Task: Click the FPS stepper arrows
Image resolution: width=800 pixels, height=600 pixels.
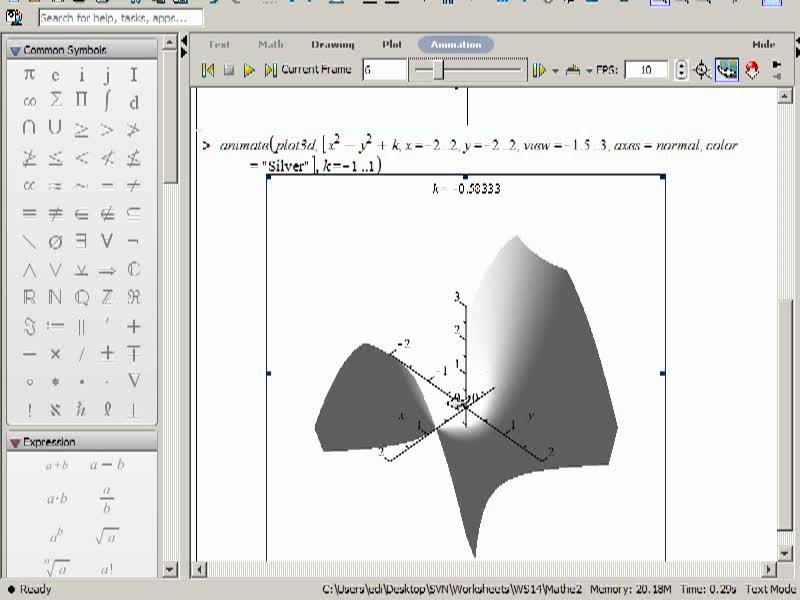Action: coord(681,70)
